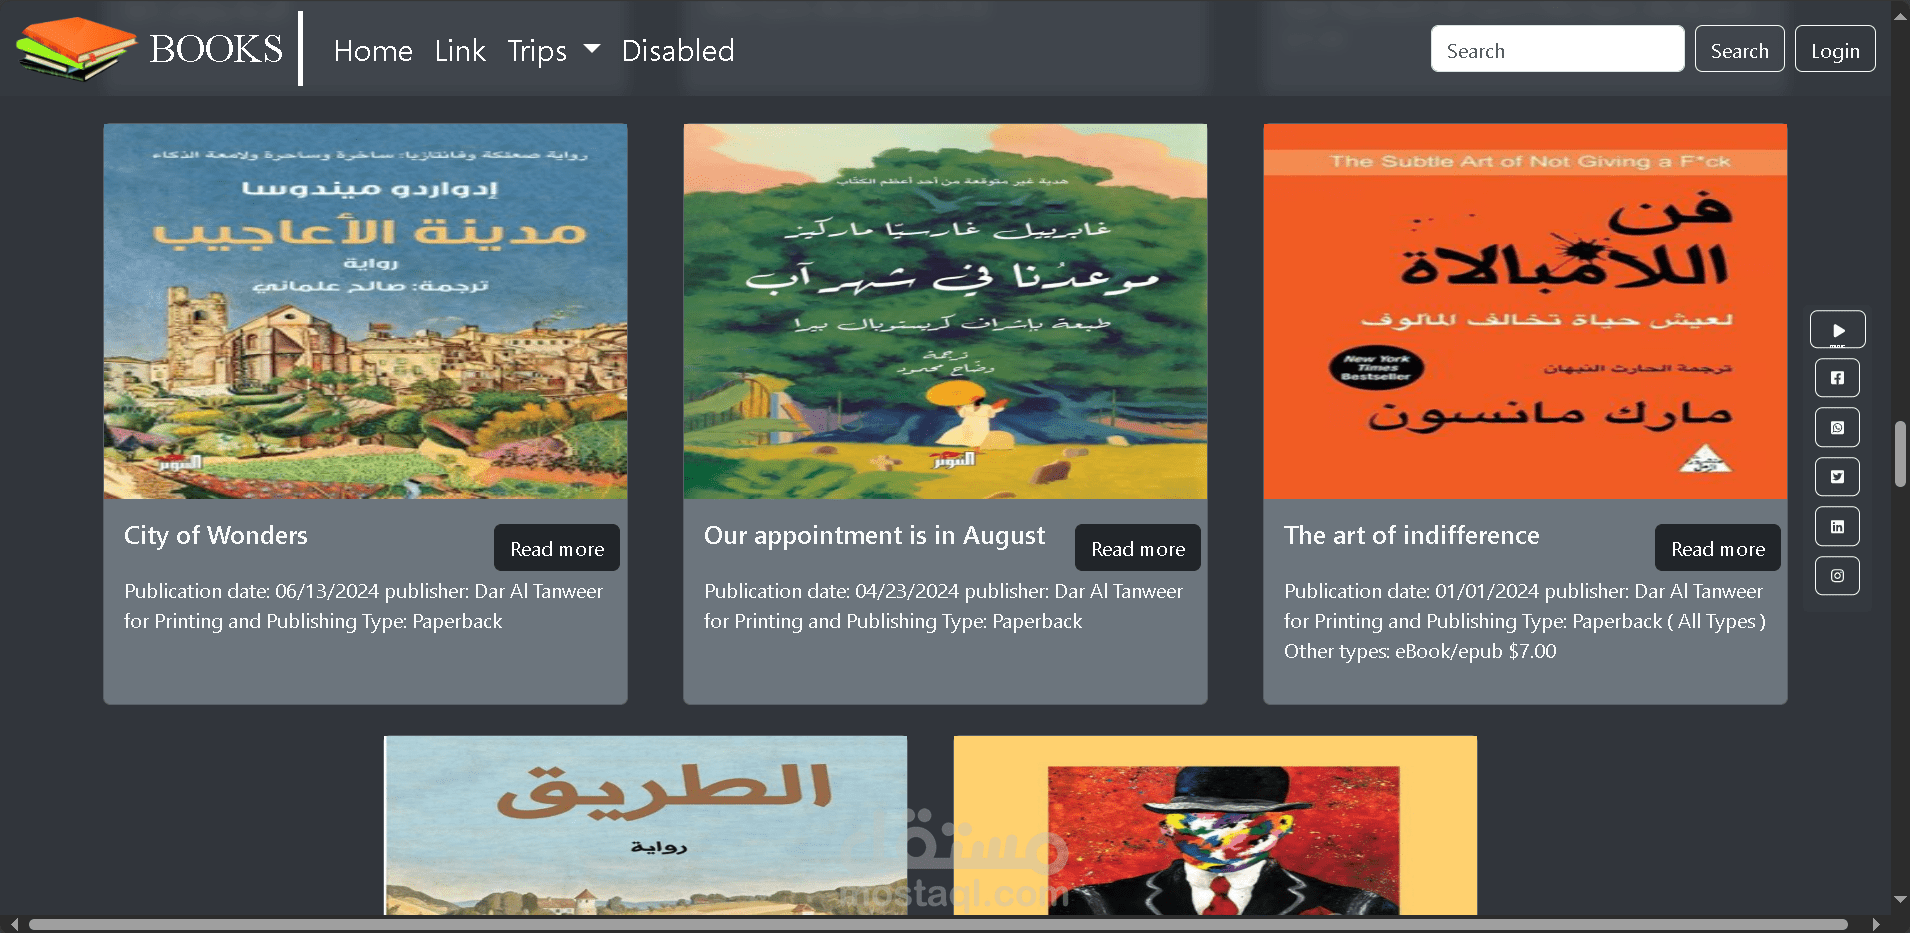Click the Facebook share icon
The width and height of the screenshot is (1910, 933).
click(x=1837, y=378)
